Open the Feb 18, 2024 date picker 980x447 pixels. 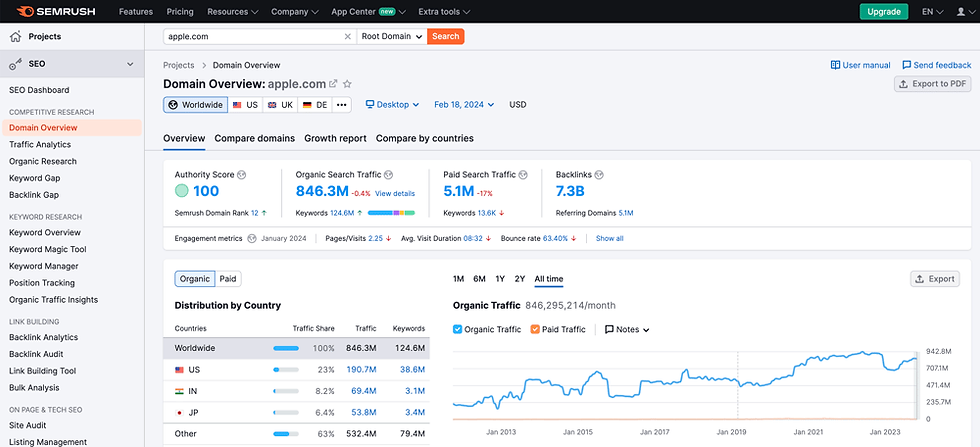tap(465, 104)
